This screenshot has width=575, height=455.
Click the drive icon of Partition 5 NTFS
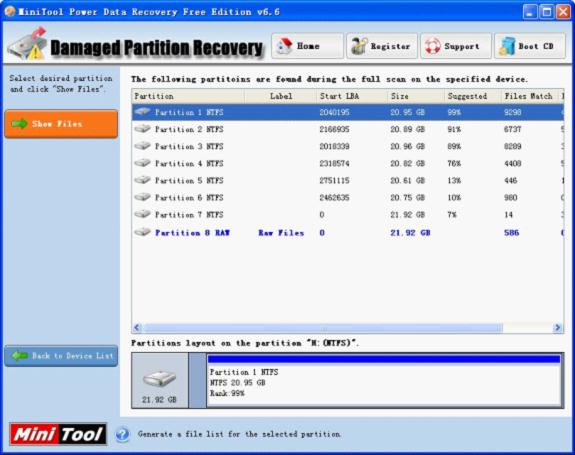coord(142,180)
